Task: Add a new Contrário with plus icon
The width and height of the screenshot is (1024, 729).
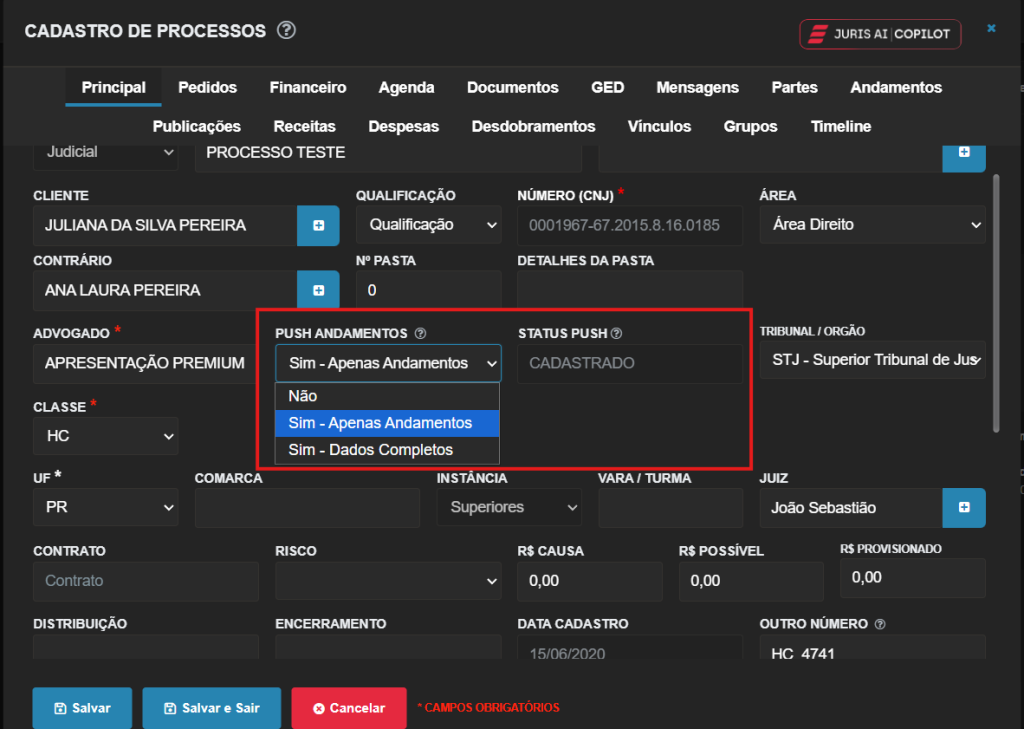Action: (318, 289)
